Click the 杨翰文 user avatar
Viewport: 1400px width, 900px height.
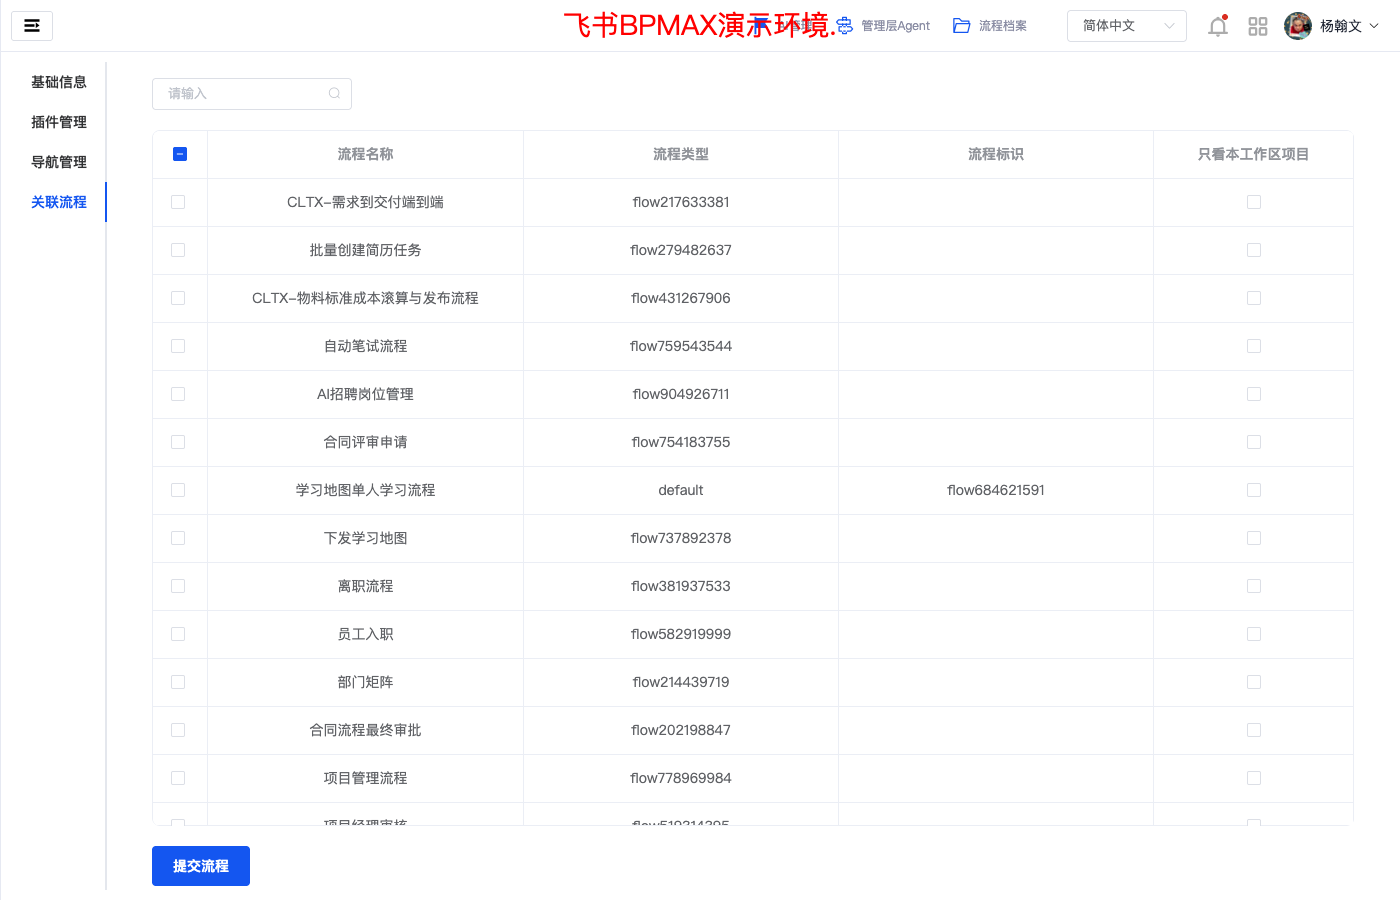[1298, 26]
